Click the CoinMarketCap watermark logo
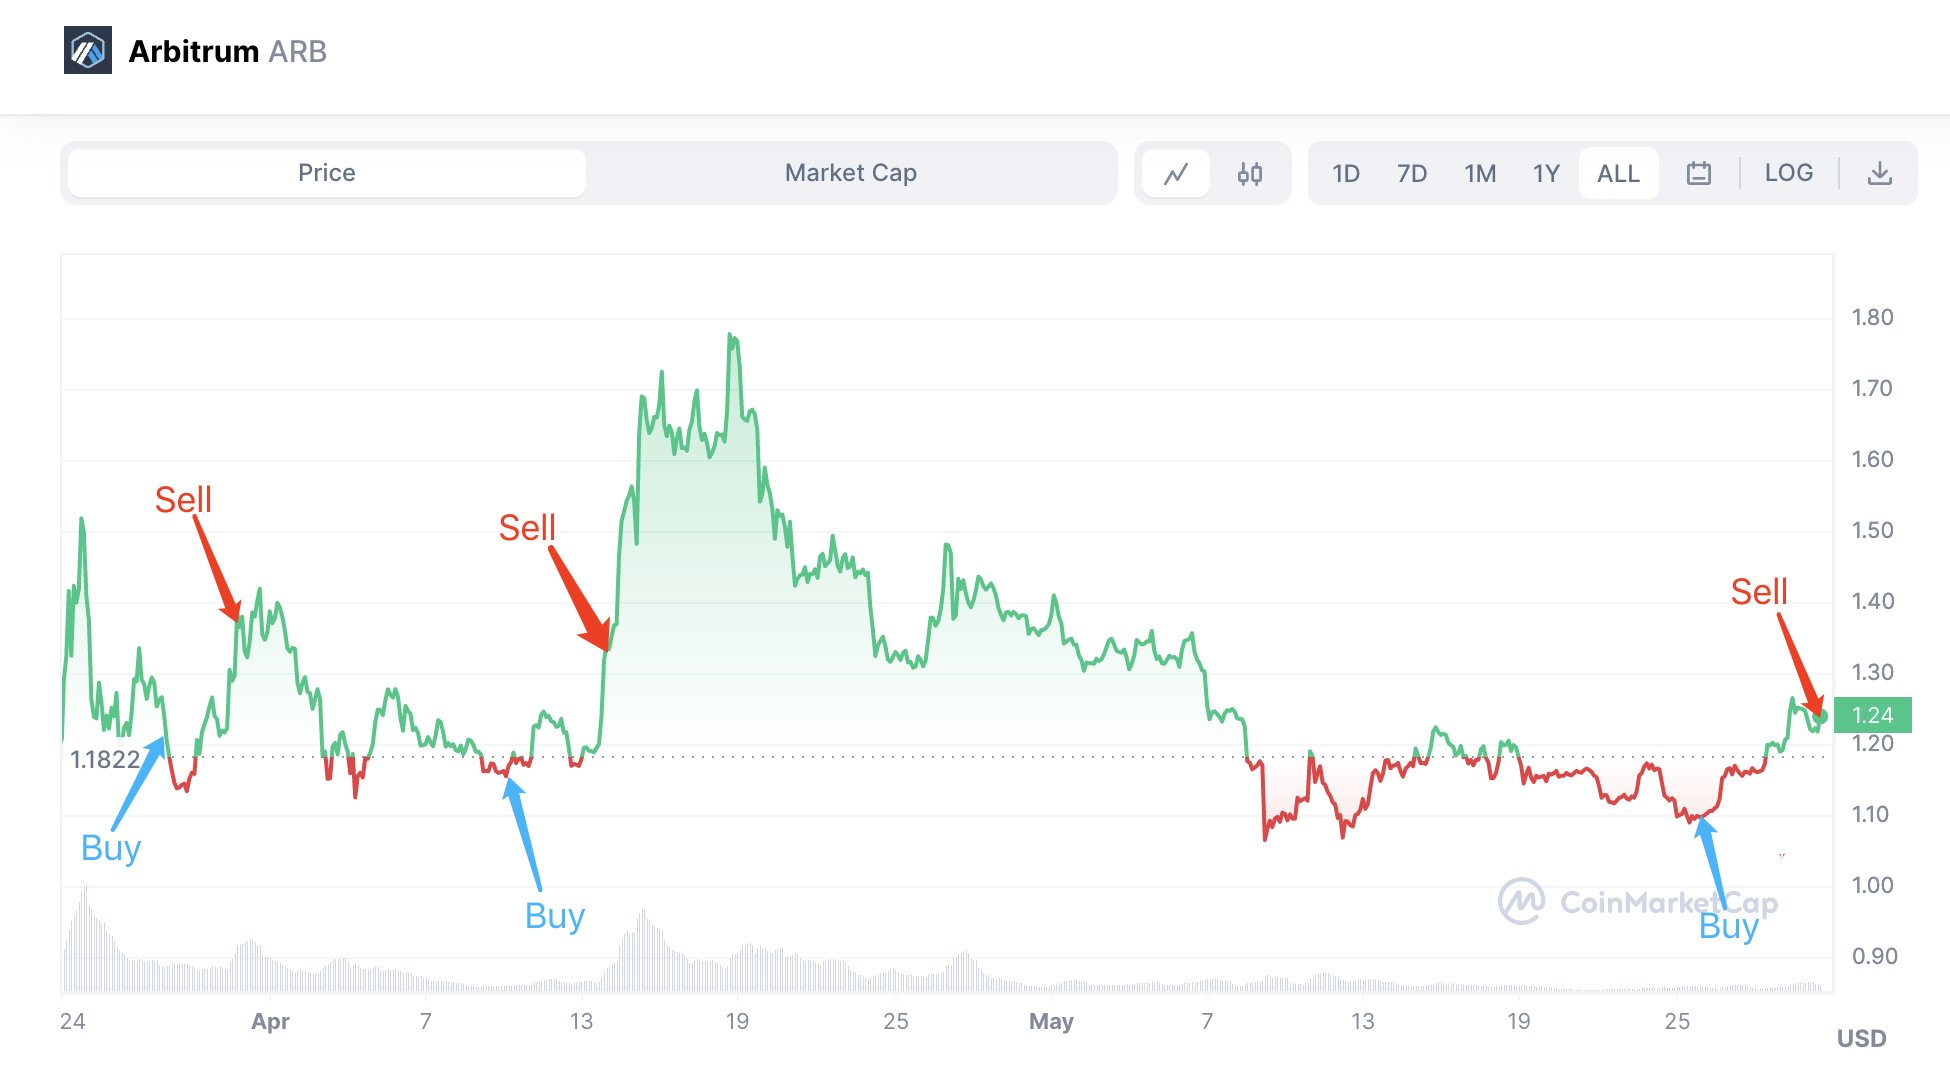Viewport: 1950px width, 1068px height. (x=1522, y=901)
